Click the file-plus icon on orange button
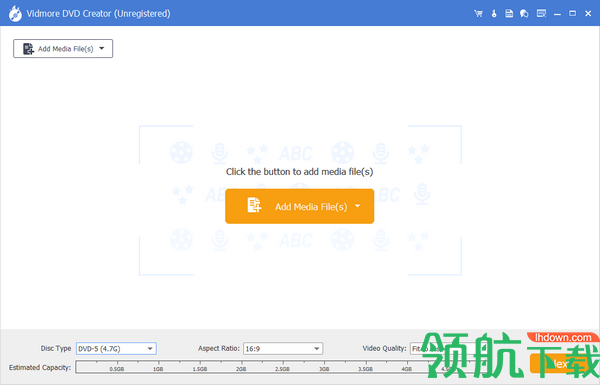Screen dimensions: 600x385 pyautogui.click(x=254, y=205)
